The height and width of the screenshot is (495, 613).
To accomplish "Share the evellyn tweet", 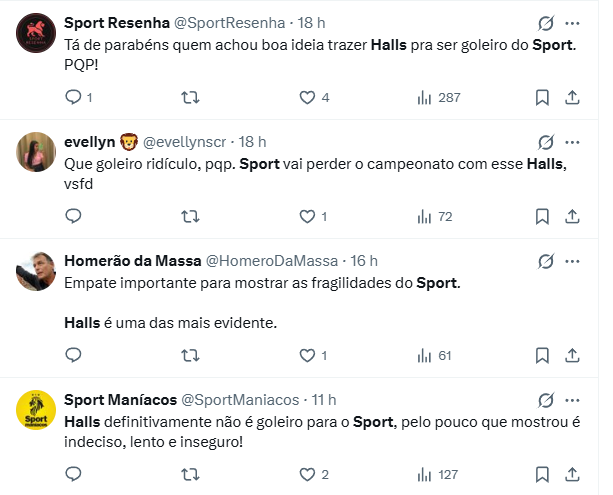I will 572,216.
